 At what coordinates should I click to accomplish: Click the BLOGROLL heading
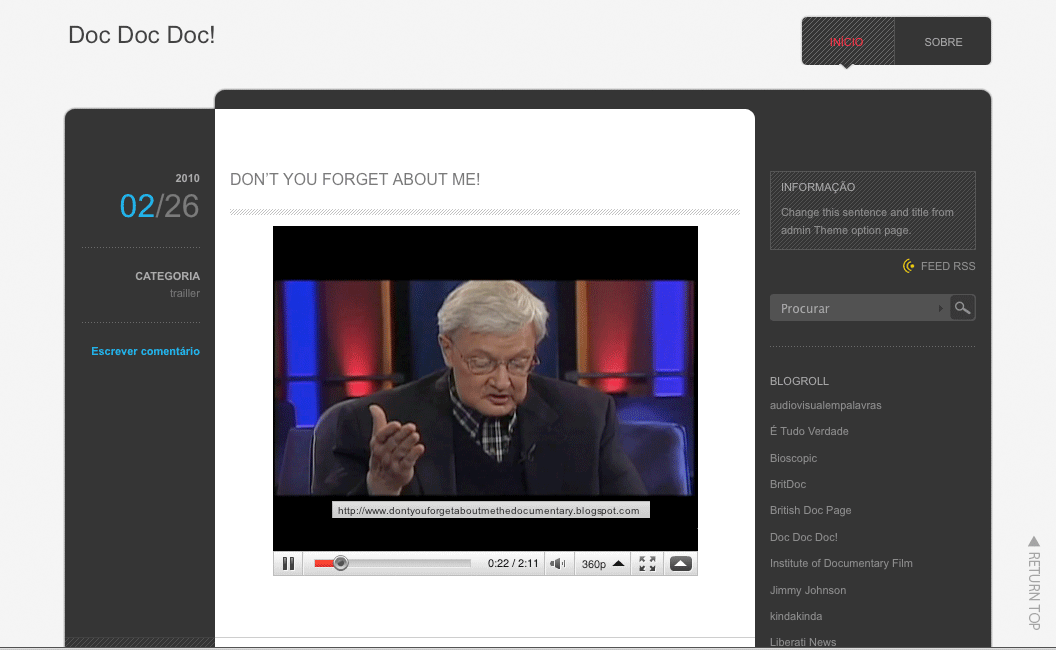coord(799,381)
